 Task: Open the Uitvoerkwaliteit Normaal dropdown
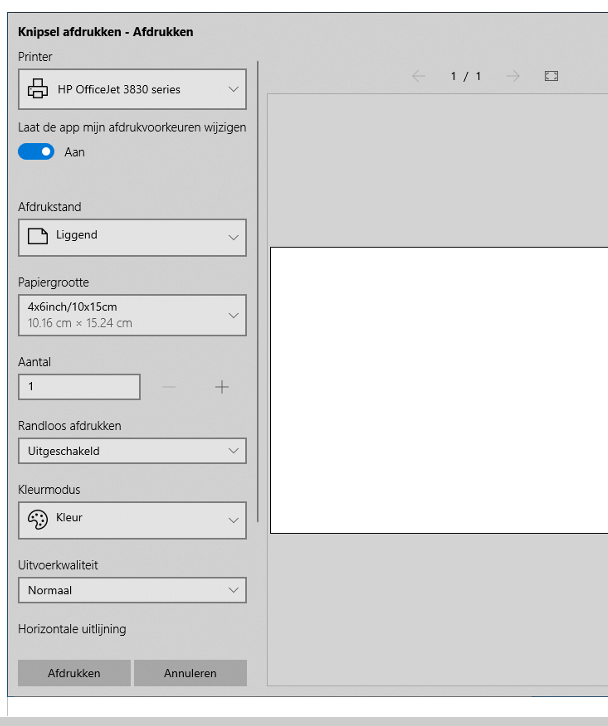click(x=132, y=590)
